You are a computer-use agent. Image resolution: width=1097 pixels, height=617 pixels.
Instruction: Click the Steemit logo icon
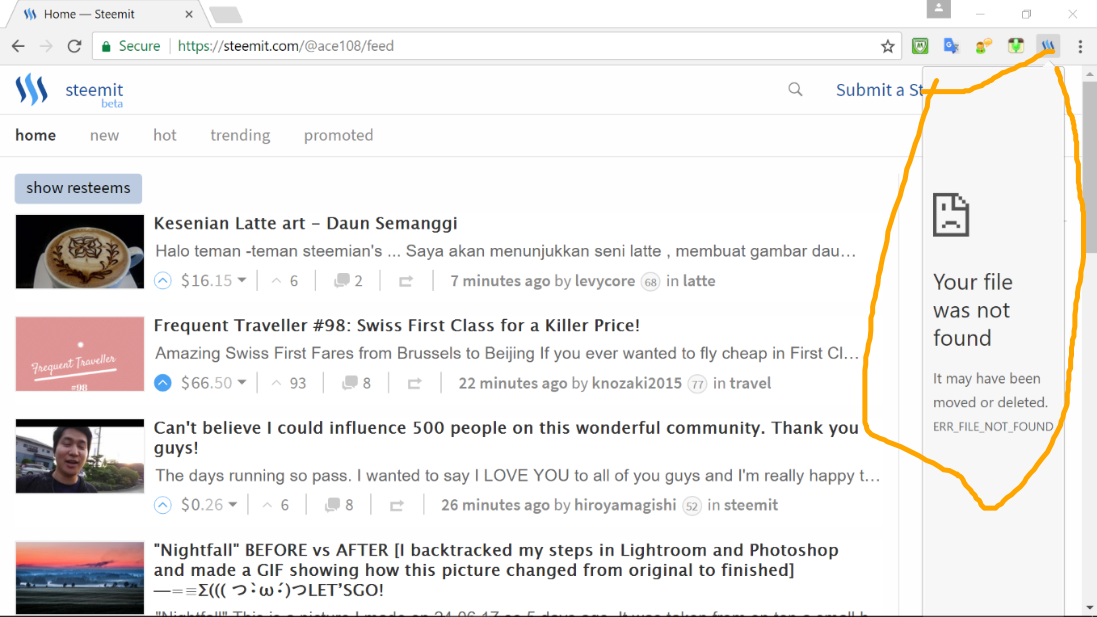click(x=31, y=90)
